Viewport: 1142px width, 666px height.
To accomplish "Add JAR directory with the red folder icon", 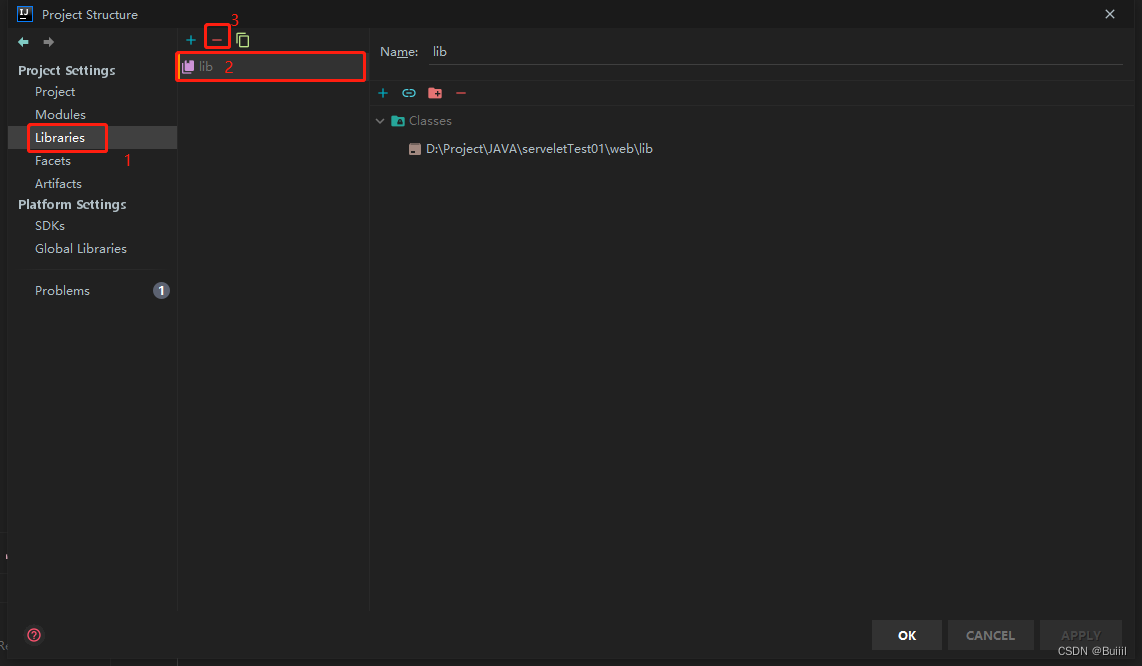I will click(434, 92).
